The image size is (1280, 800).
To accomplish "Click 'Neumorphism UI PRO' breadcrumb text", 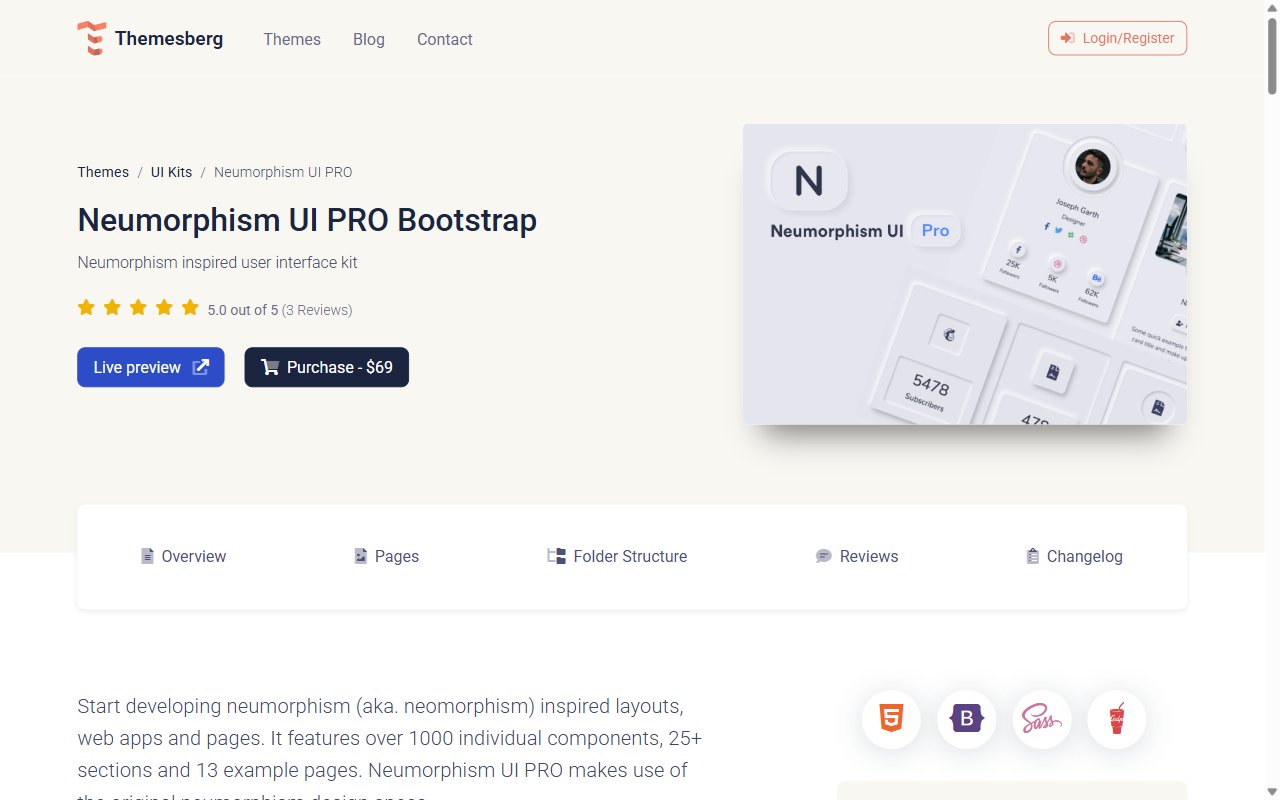I will click(x=283, y=172).
